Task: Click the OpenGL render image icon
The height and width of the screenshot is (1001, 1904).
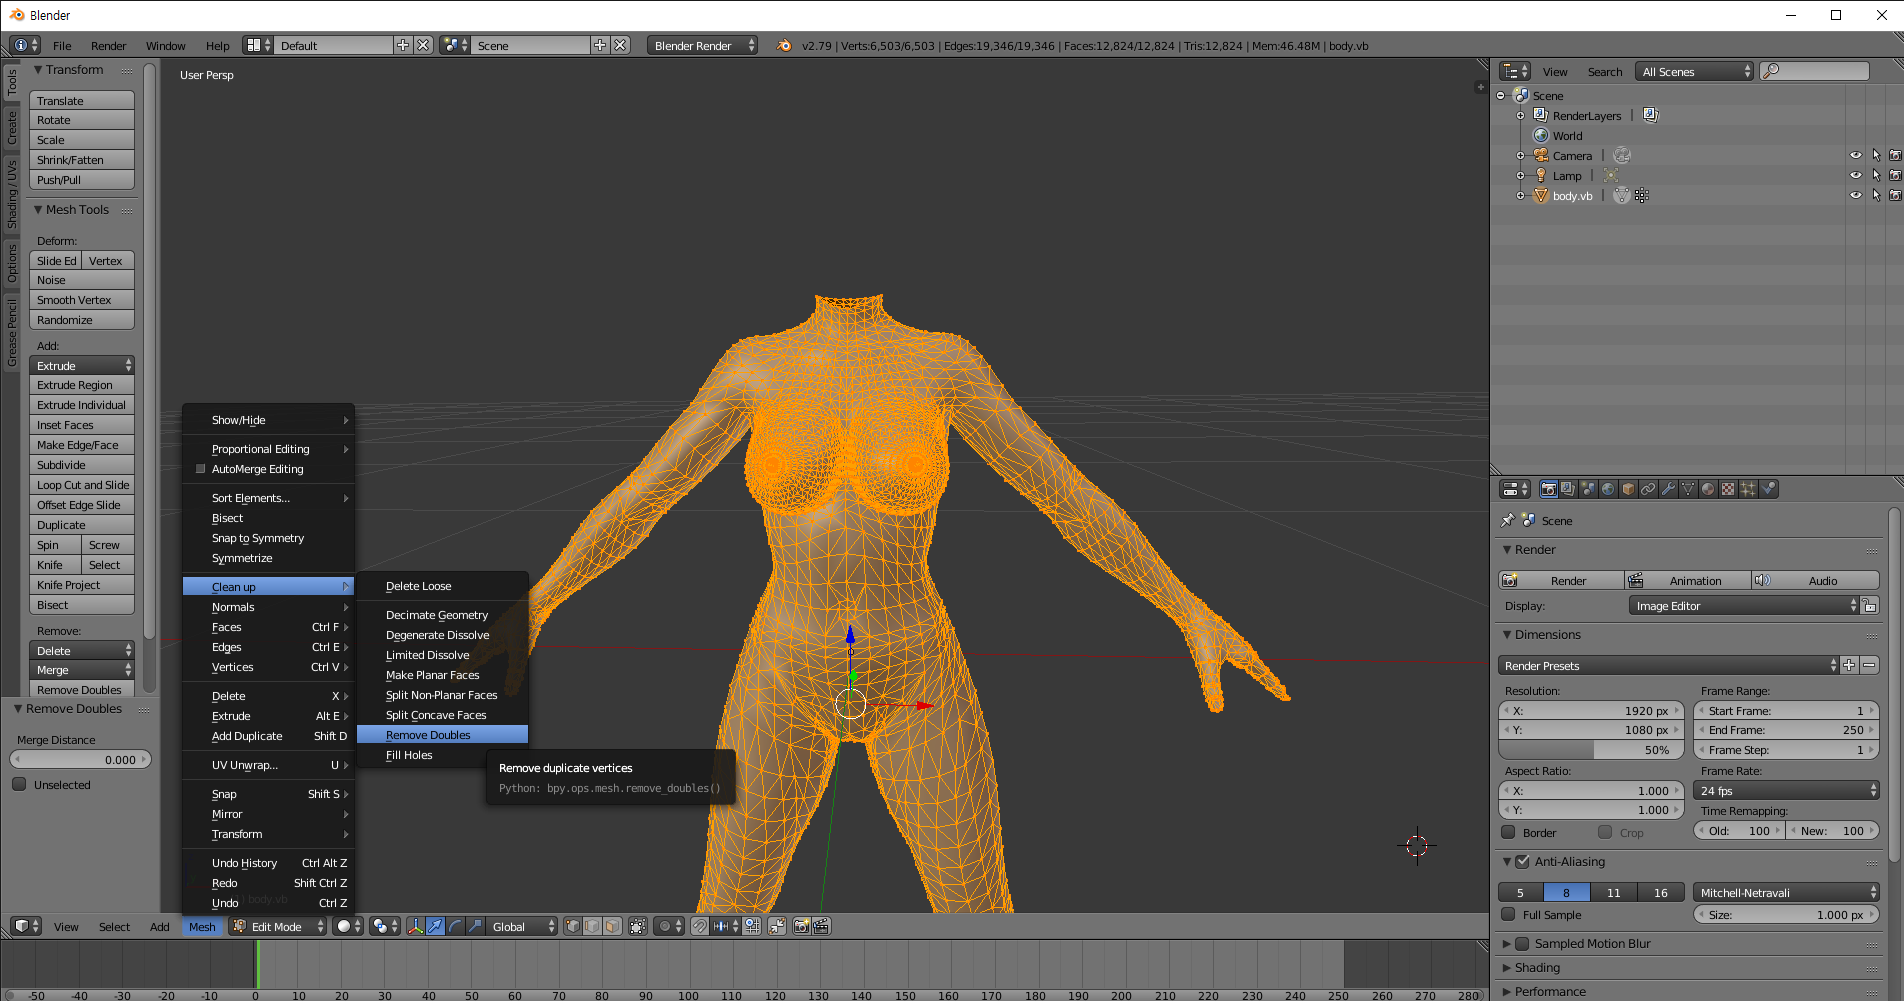Action: coord(801,926)
